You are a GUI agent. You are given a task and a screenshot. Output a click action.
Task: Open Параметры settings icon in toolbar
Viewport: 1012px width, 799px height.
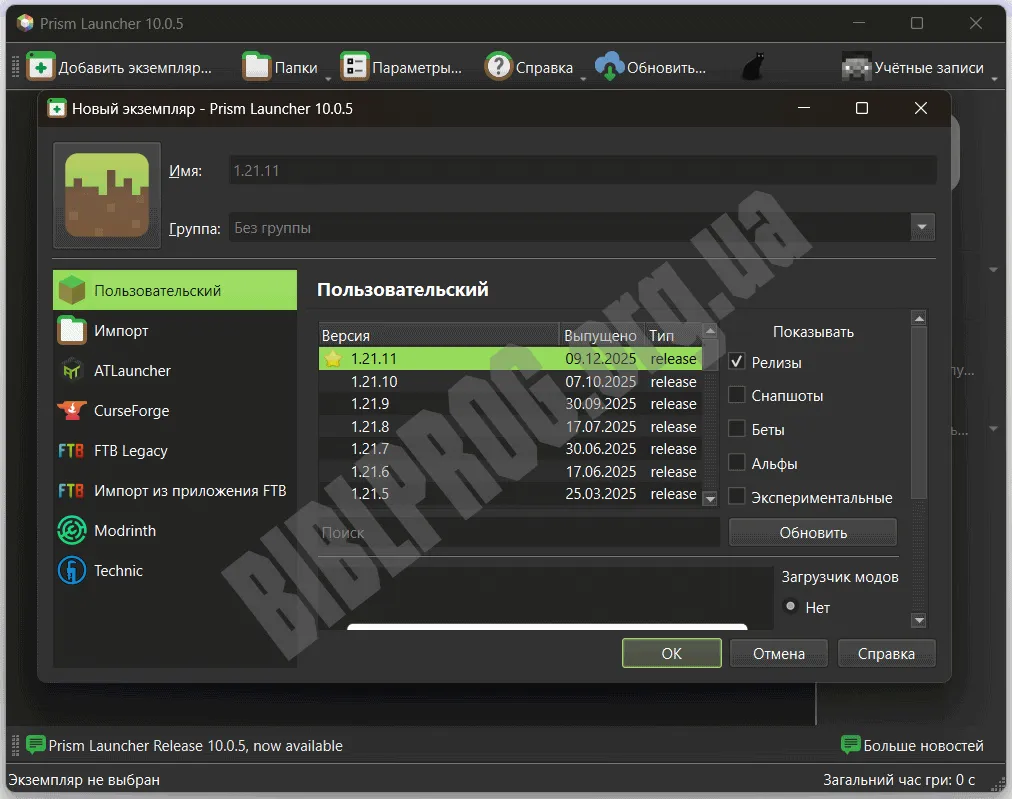(x=354, y=66)
